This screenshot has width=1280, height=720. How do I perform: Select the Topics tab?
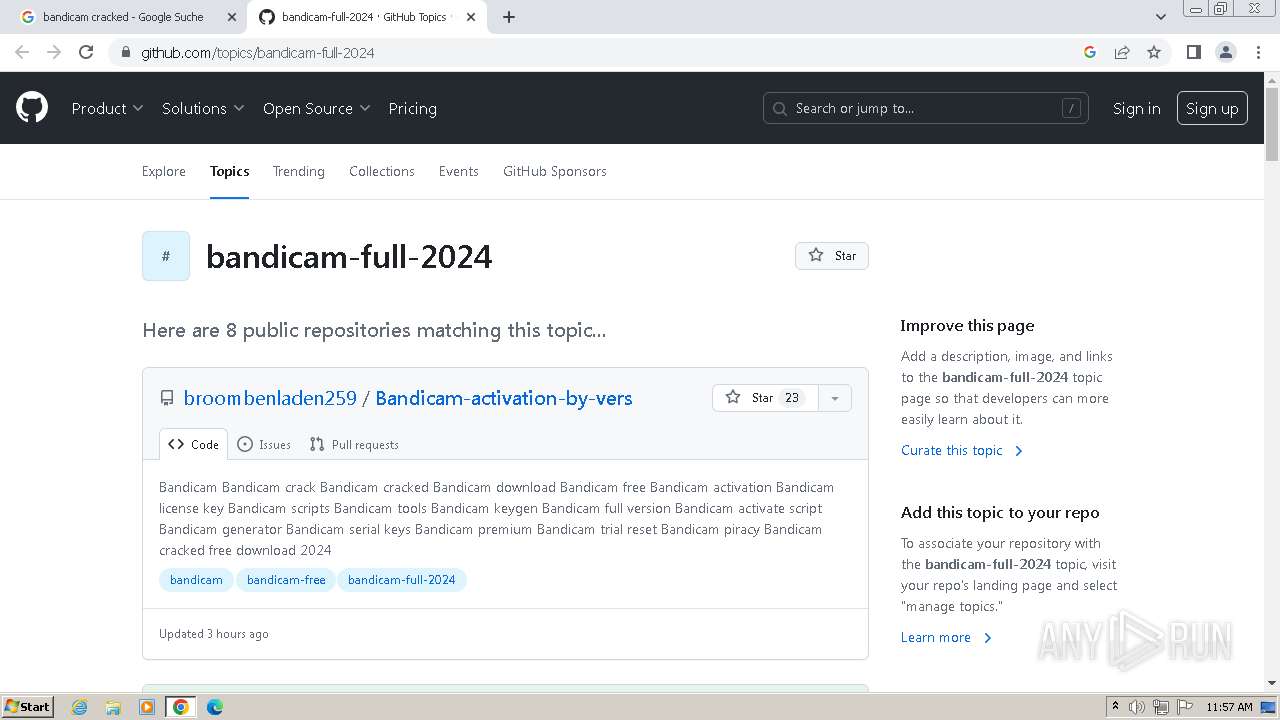229,171
